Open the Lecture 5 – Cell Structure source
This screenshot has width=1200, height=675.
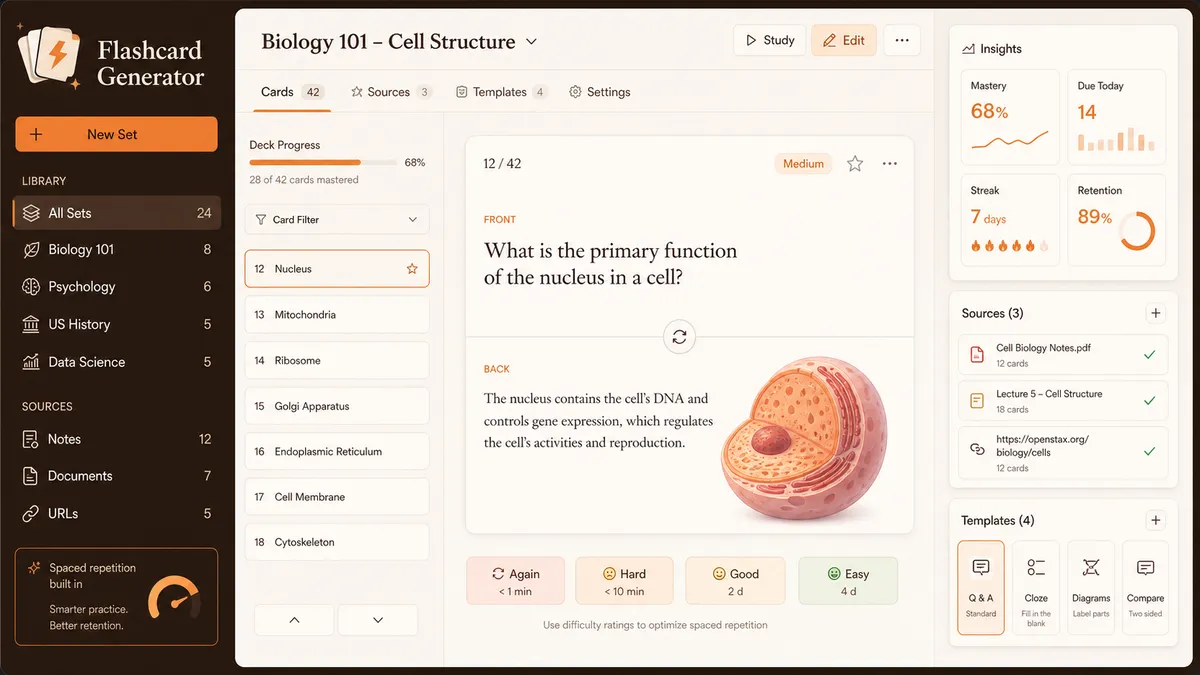[x=1063, y=401]
